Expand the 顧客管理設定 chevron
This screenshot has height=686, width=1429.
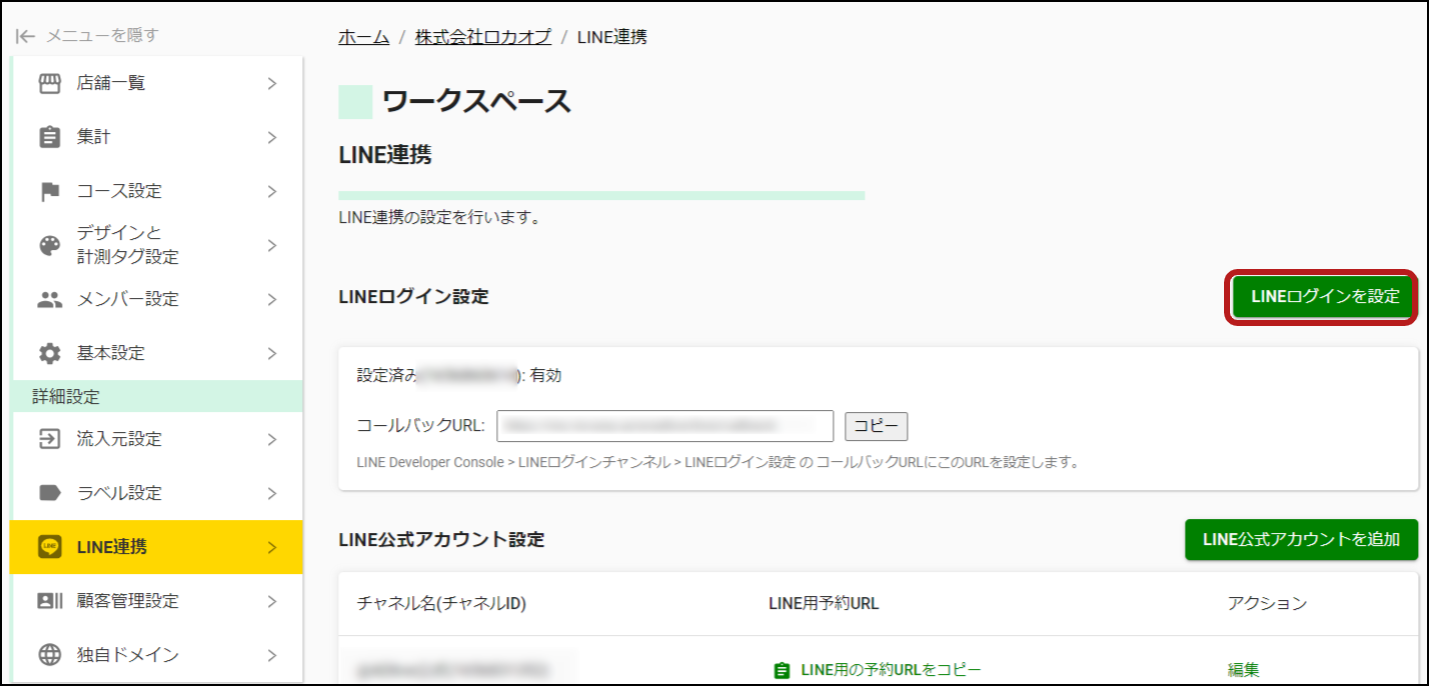point(272,601)
